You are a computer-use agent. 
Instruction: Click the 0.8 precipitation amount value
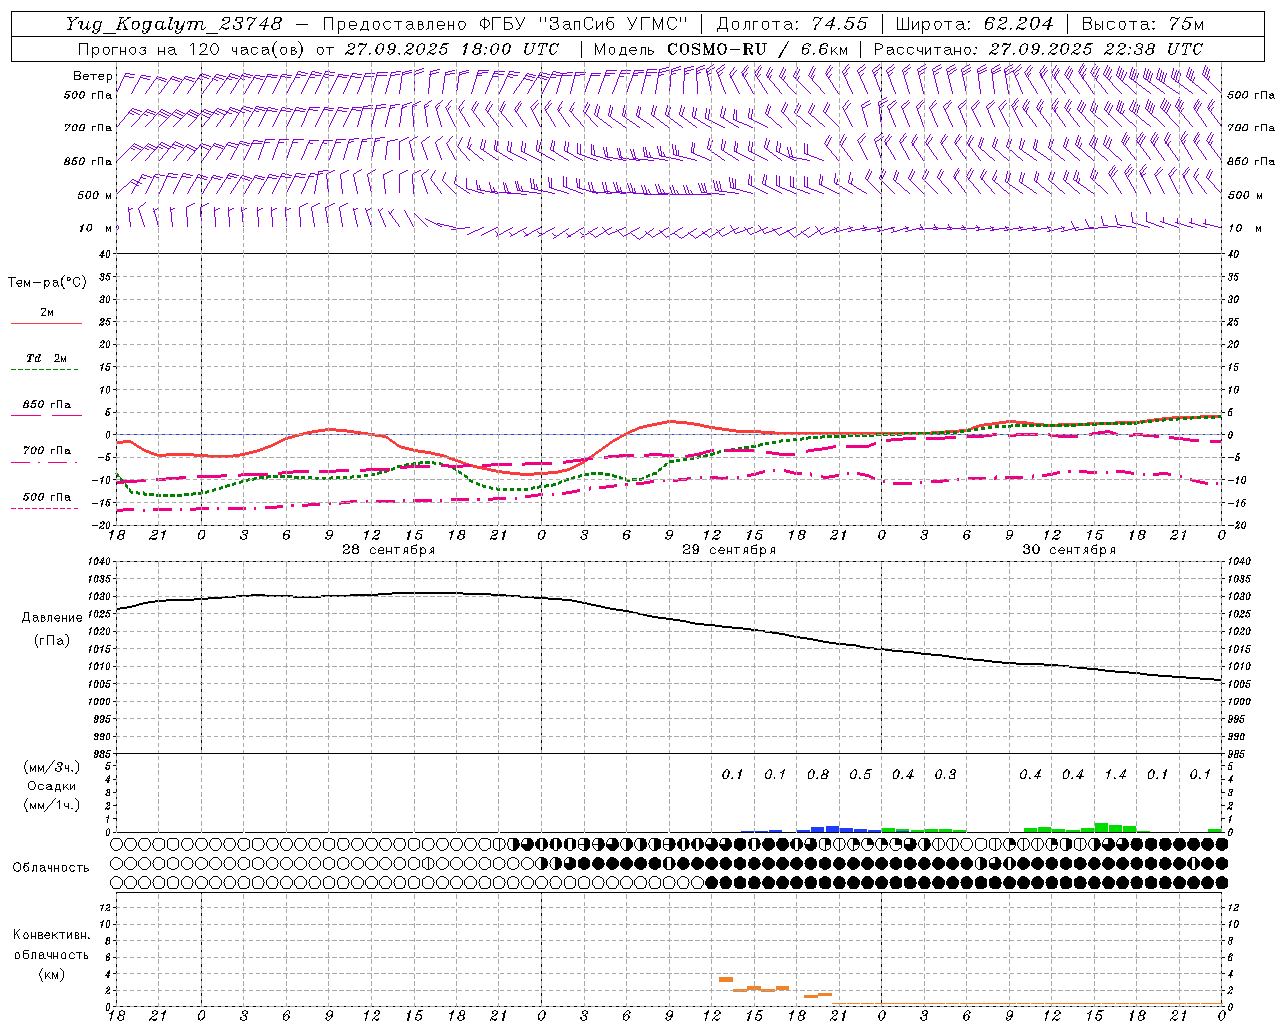point(817,775)
